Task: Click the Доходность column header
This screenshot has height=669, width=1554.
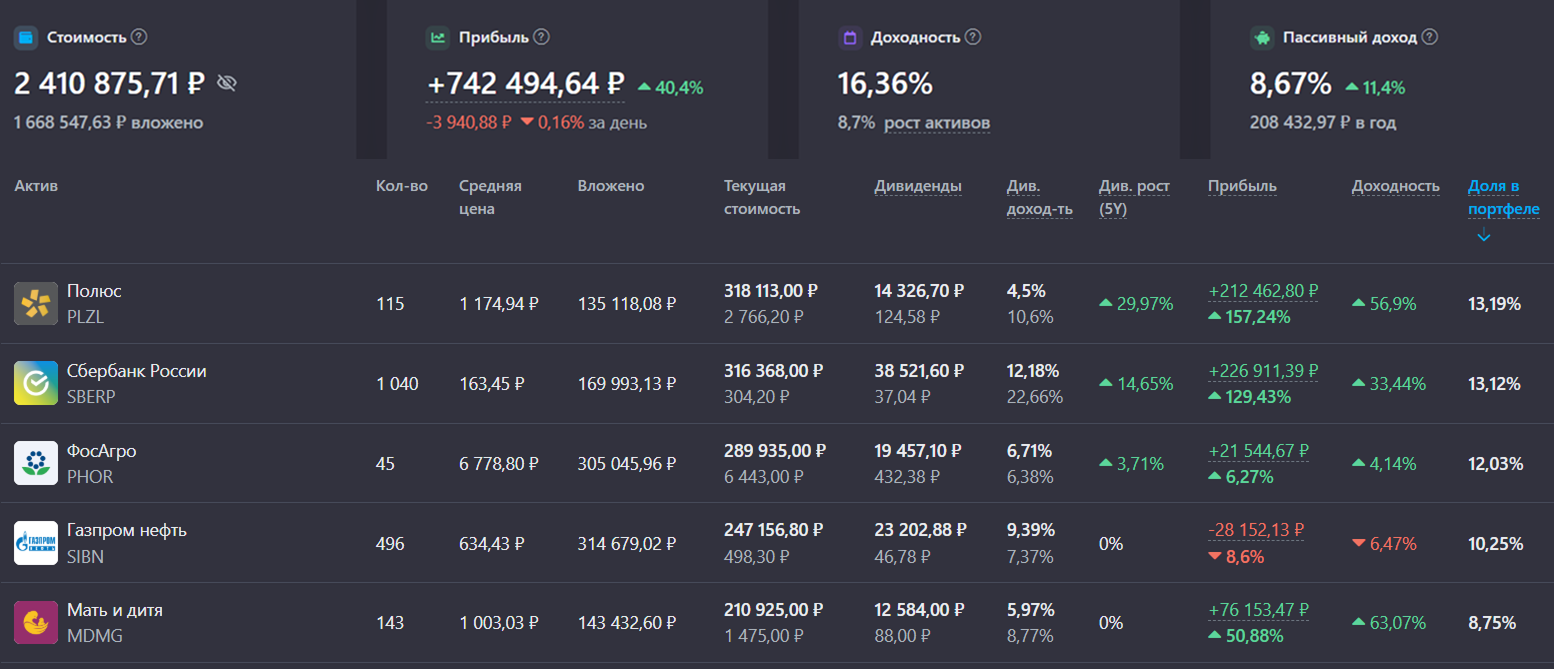Action: [x=1395, y=186]
